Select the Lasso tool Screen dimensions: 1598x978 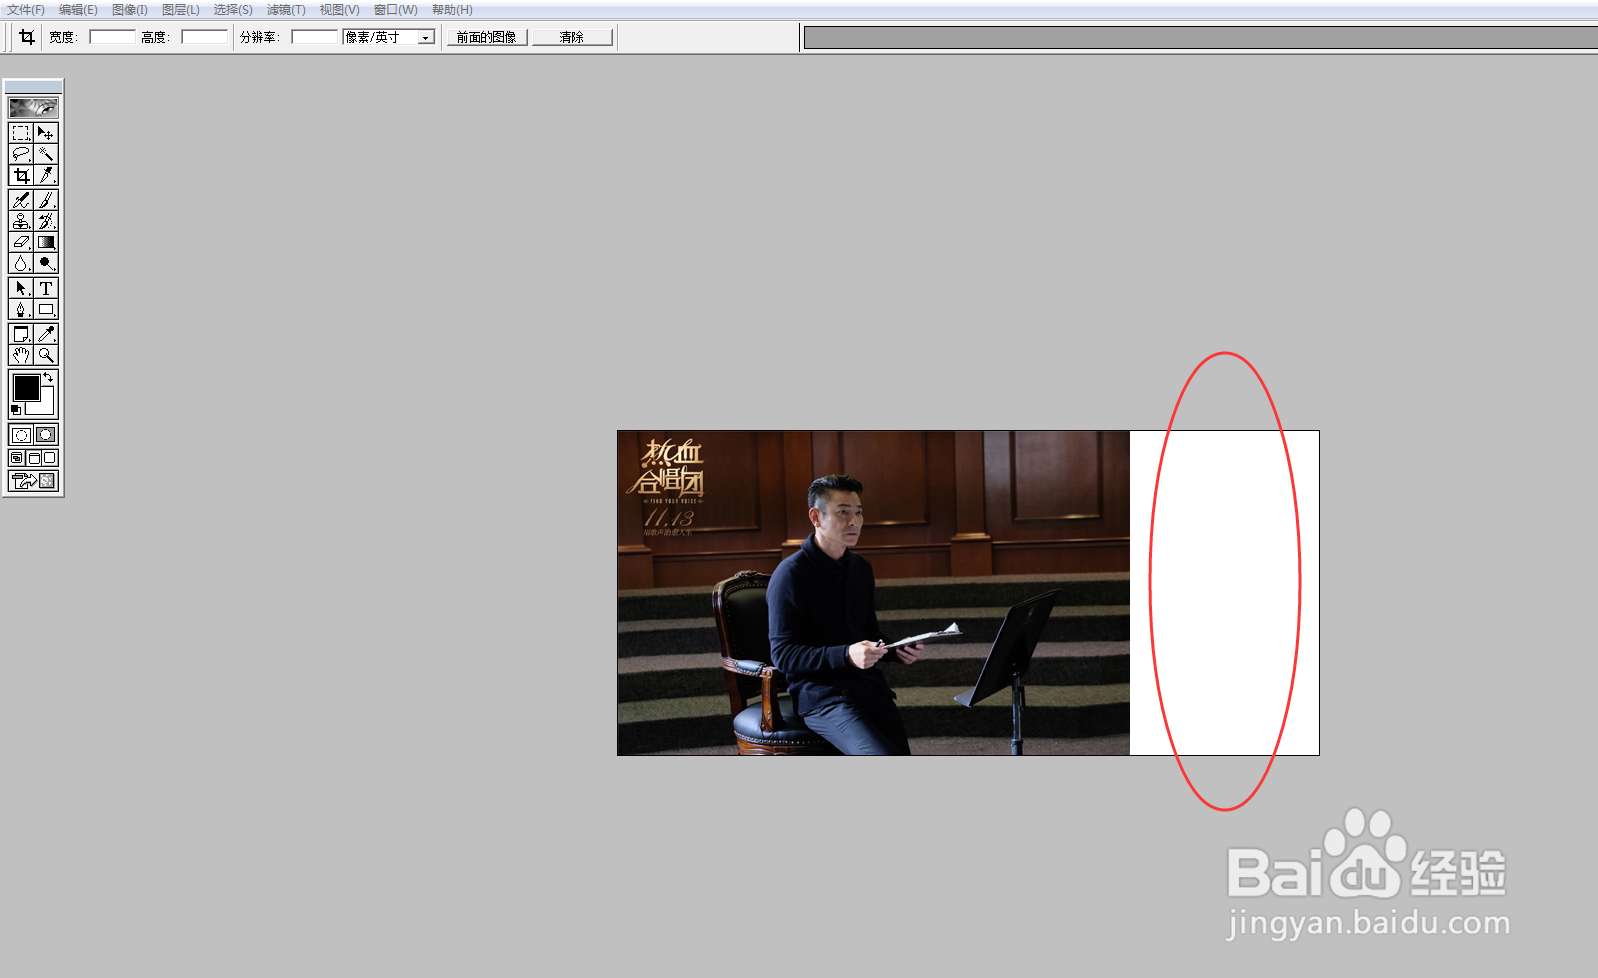[x=21, y=154]
